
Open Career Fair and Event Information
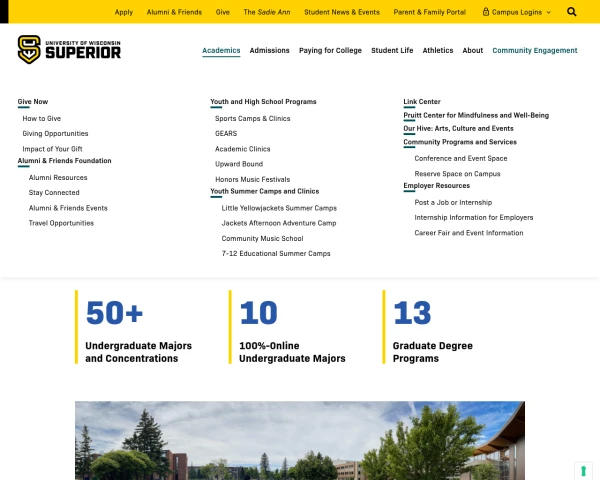tap(469, 233)
